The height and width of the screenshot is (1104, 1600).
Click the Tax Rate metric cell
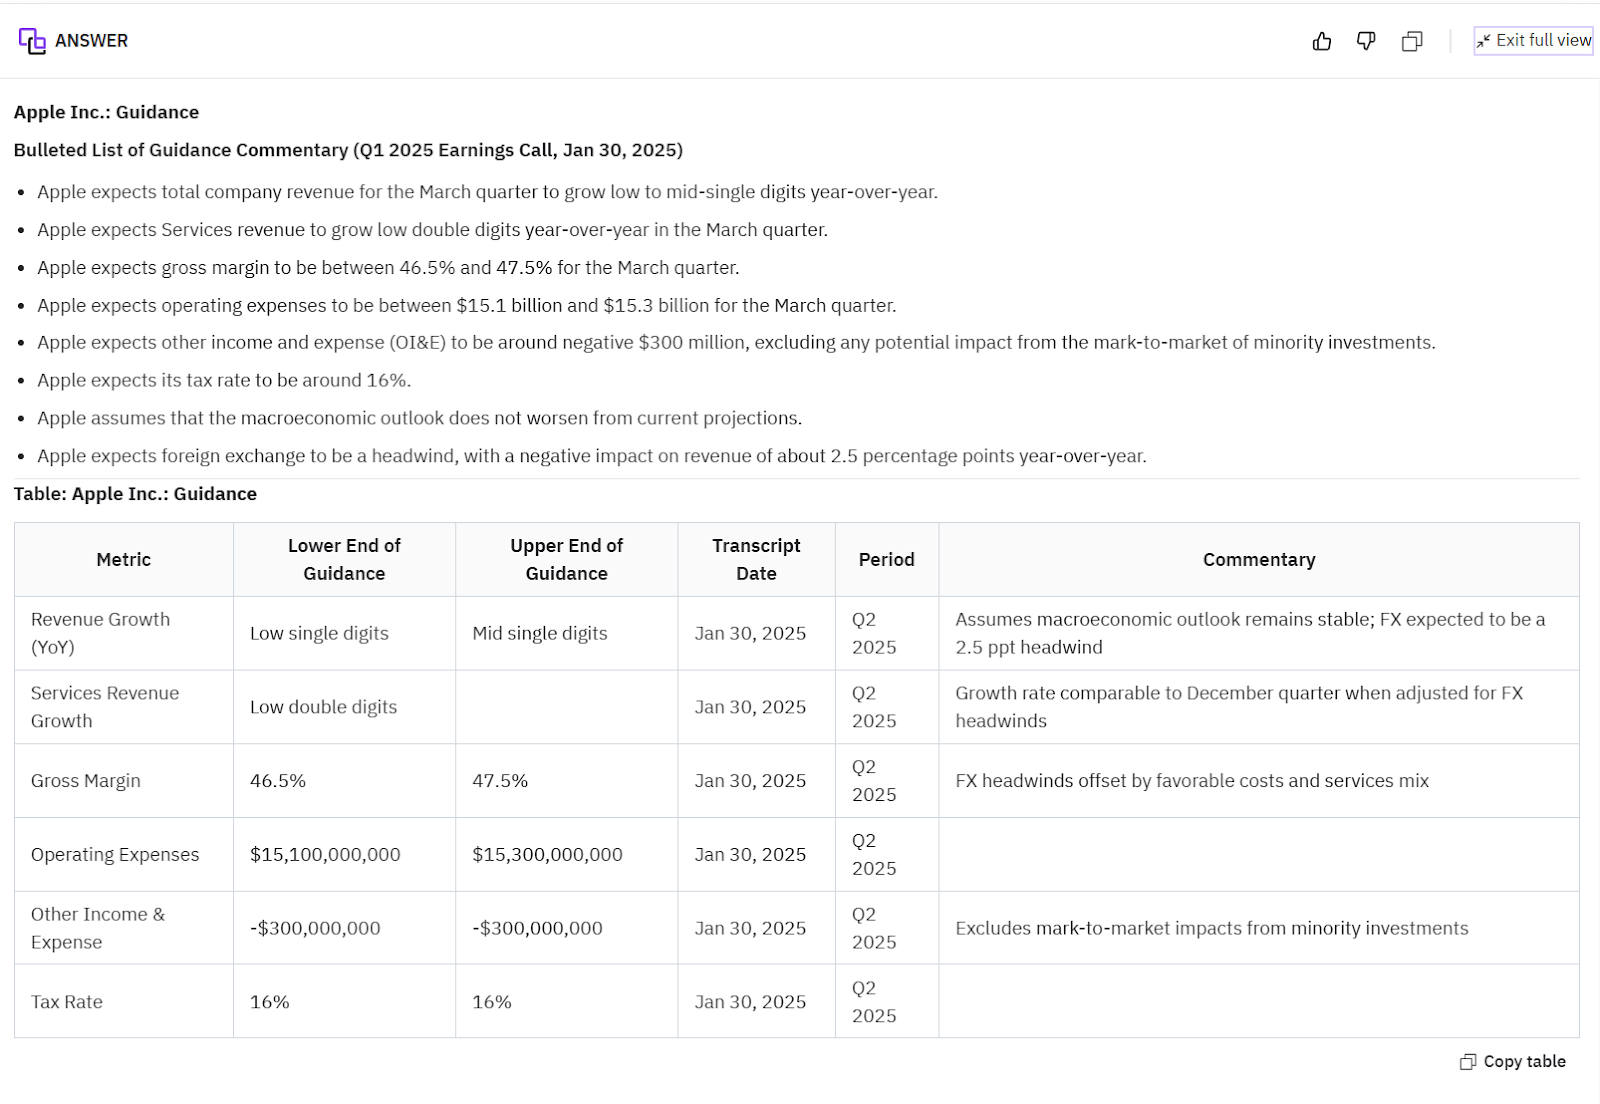coord(66,1001)
